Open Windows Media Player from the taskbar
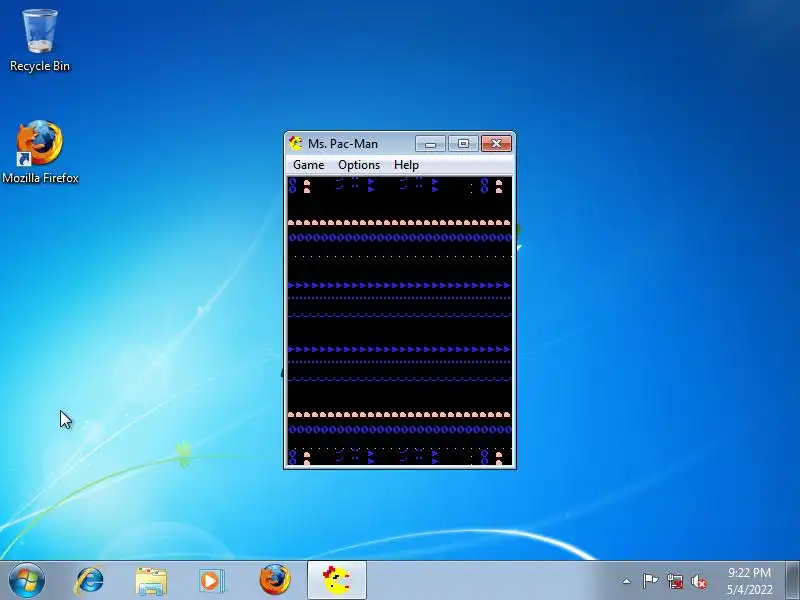The width and height of the screenshot is (800, 600). 211,581
